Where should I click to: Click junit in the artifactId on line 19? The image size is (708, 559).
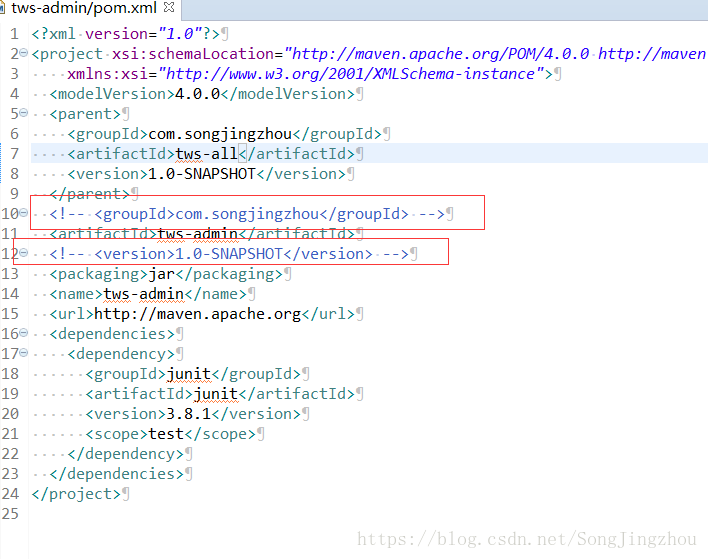click(215, 394)
